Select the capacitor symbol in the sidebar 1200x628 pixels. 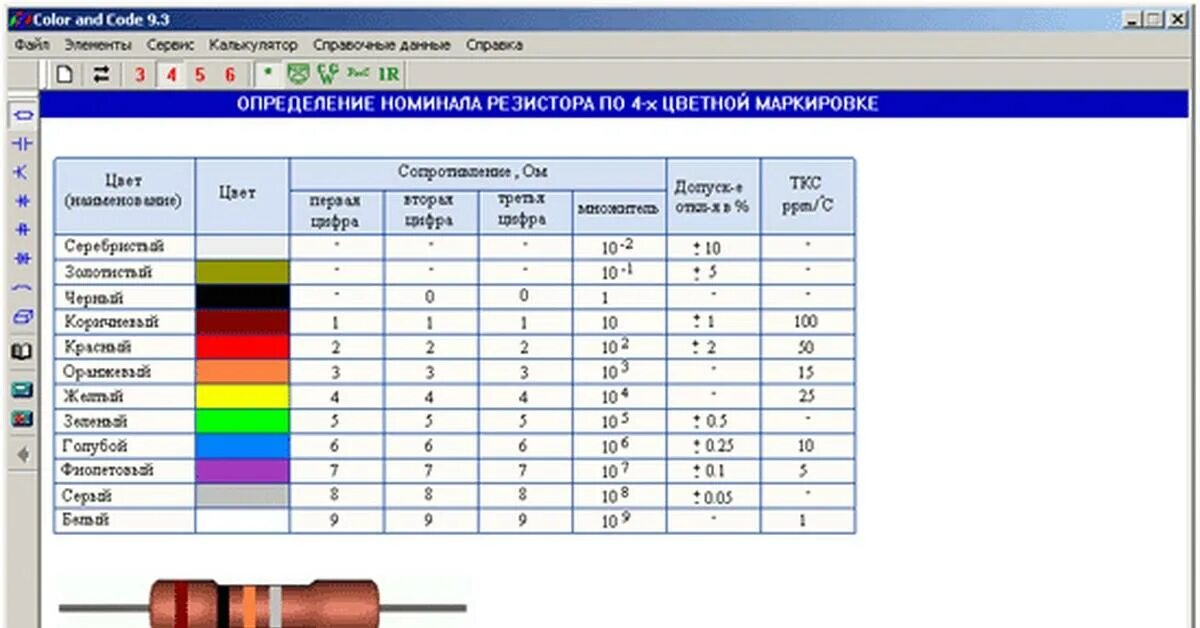point(24,144)
